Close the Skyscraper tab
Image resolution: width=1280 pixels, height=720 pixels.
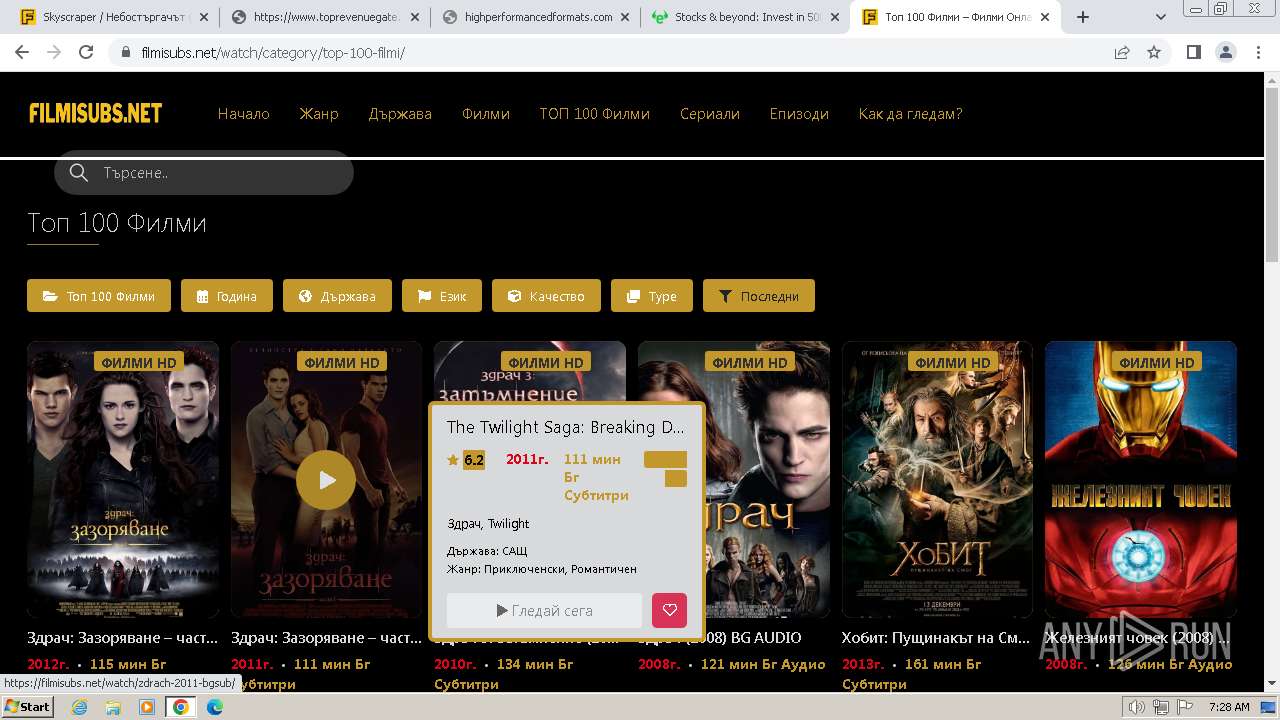coord(203,17)
